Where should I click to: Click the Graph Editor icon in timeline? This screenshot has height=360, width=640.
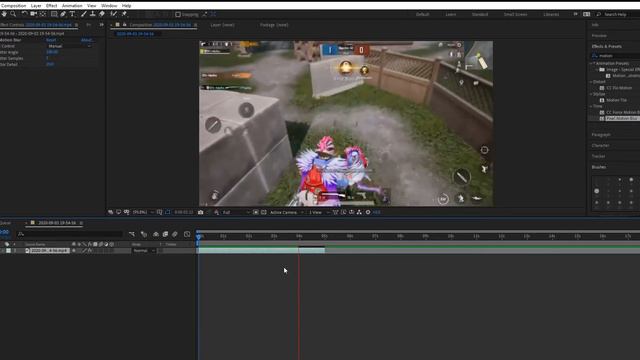pyautogui.click(x=187, y=234)
